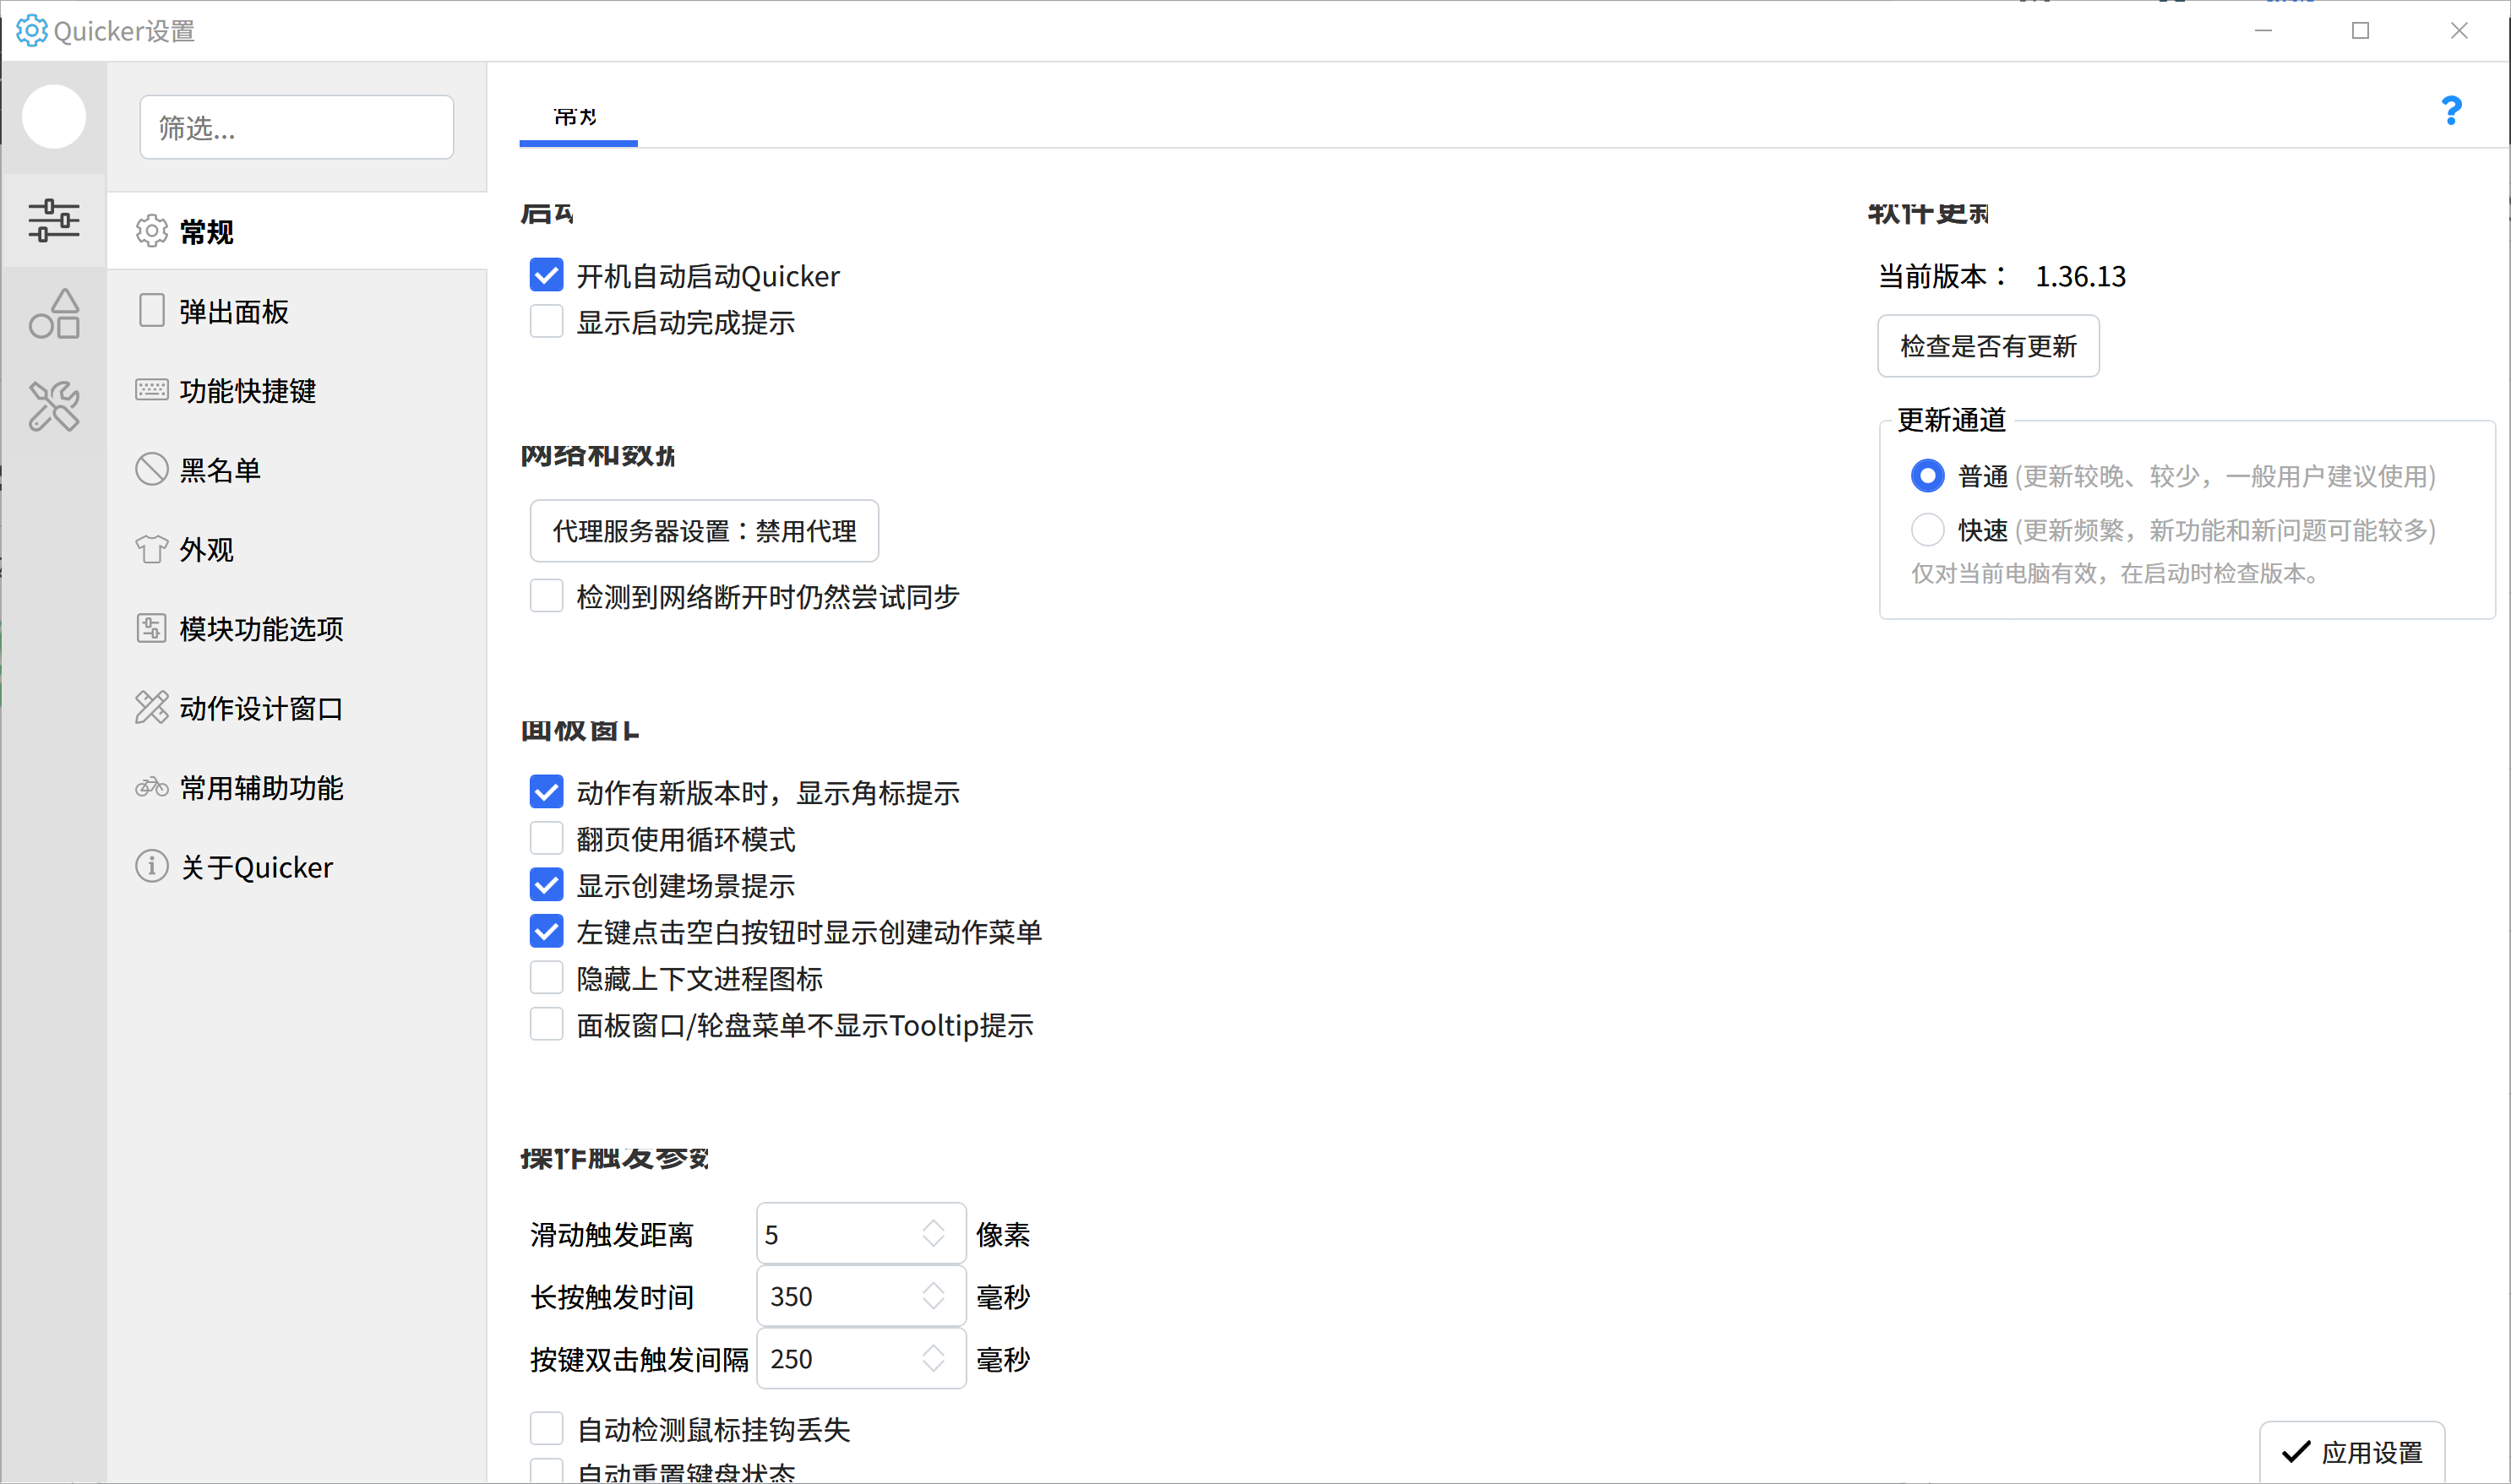This screenshot has width=2511, height=1484.
Task: Click the round user avatar
Action: (x=54, y=117)
